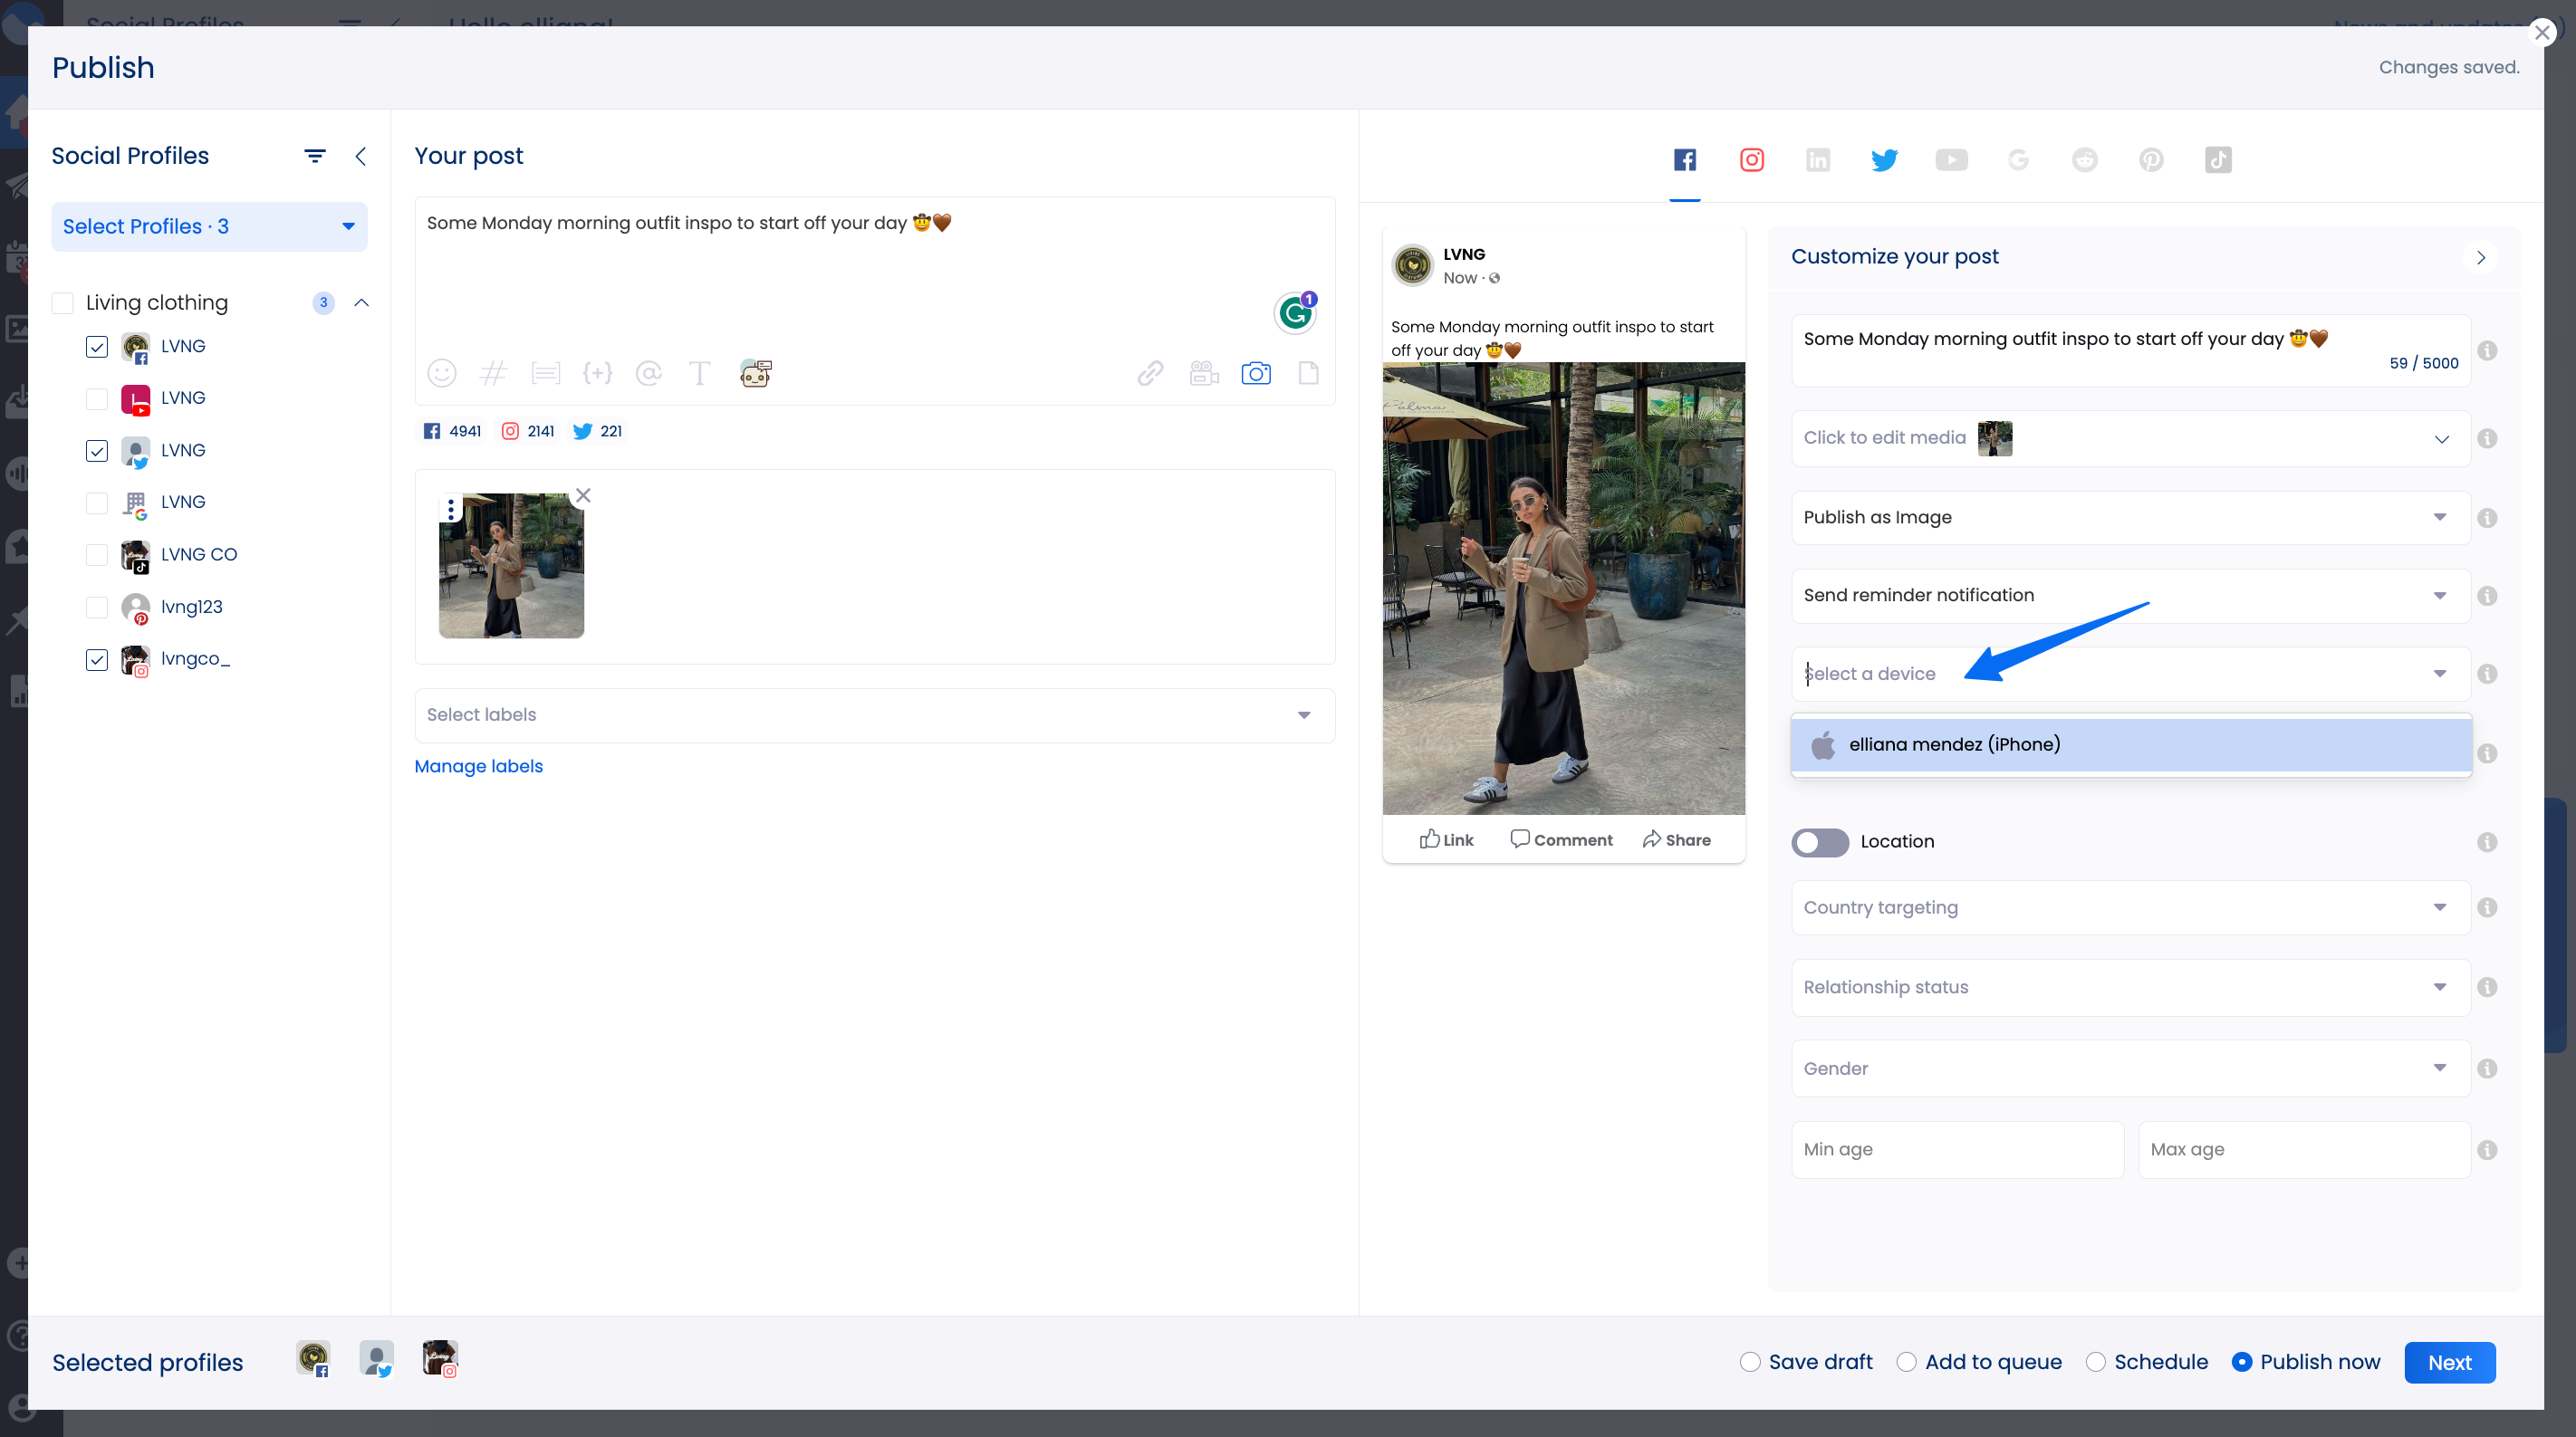Open the Select a device dropdown
Screen dimensions: 2576x1437
coord(2131,674)
